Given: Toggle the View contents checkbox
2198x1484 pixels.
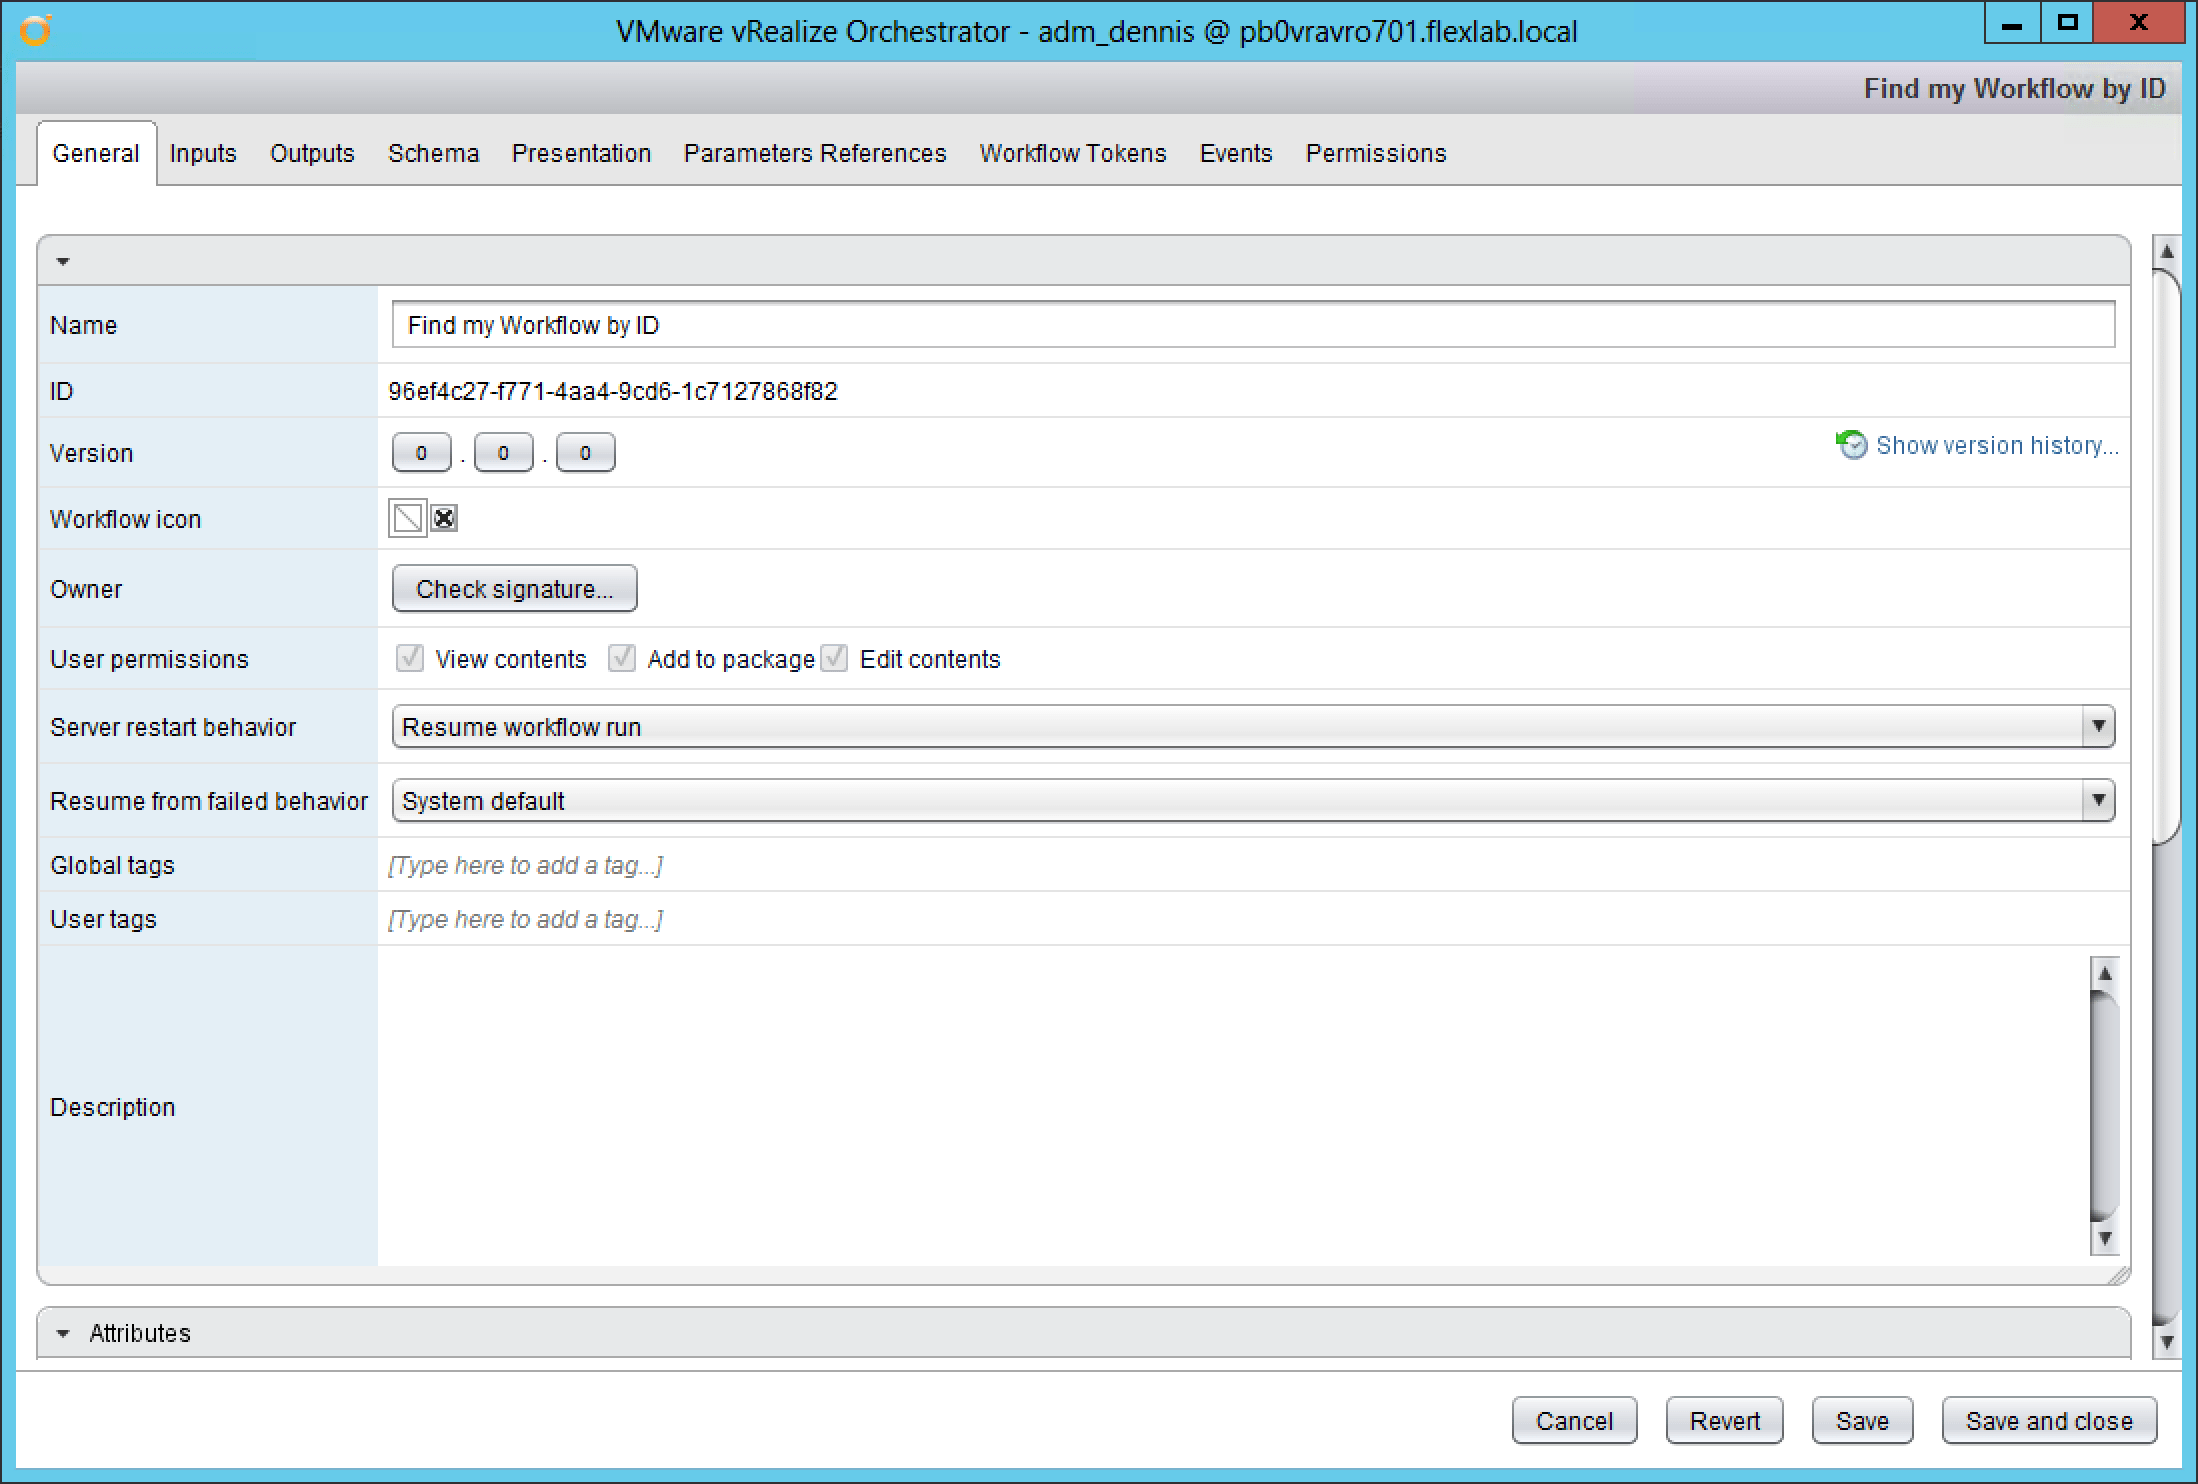Looking at the screenshot, I should 410,658.
